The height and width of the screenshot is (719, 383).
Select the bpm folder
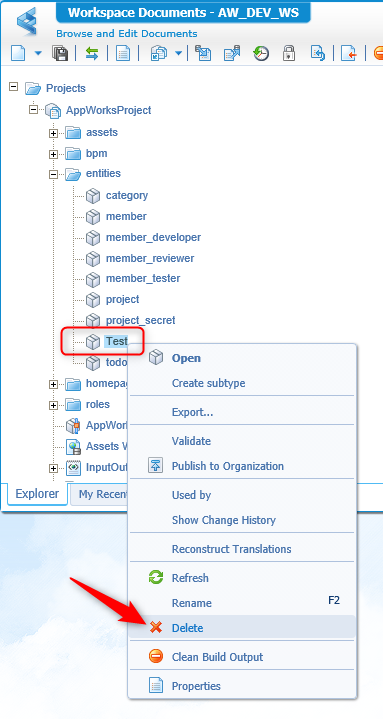click(x=97, y=153)
